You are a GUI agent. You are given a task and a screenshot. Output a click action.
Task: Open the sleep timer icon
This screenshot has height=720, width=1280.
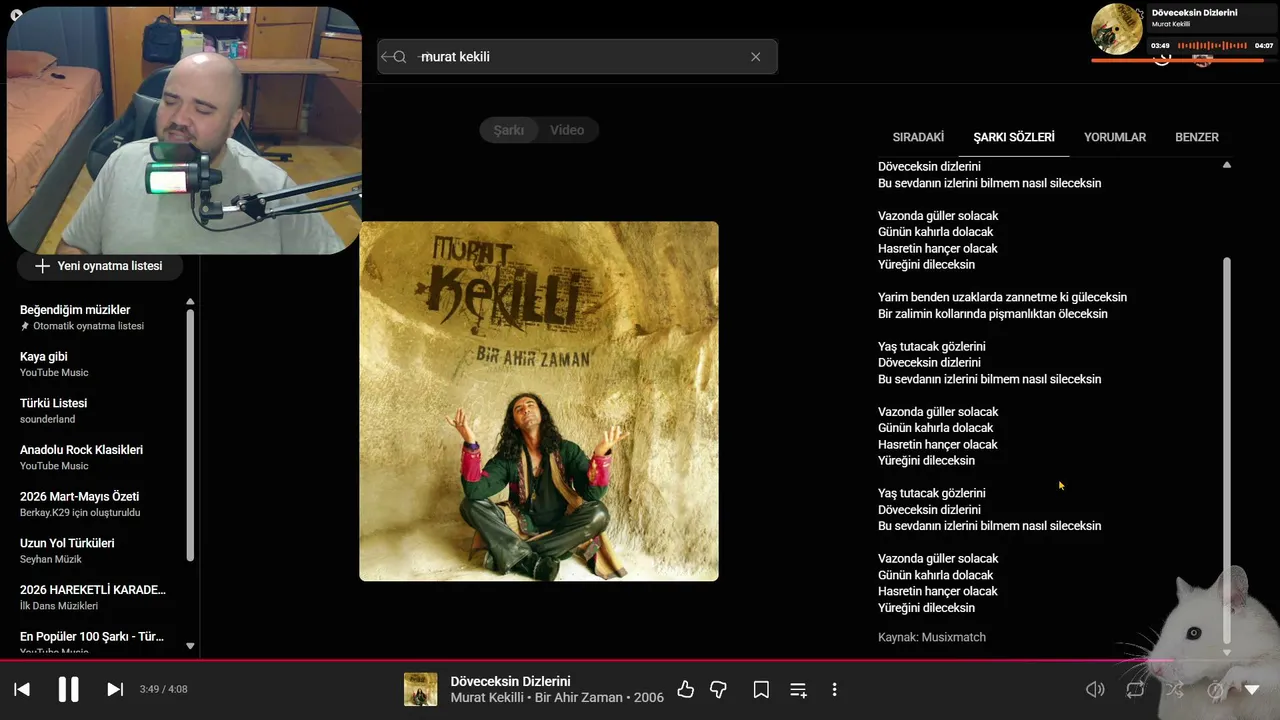1215,689
